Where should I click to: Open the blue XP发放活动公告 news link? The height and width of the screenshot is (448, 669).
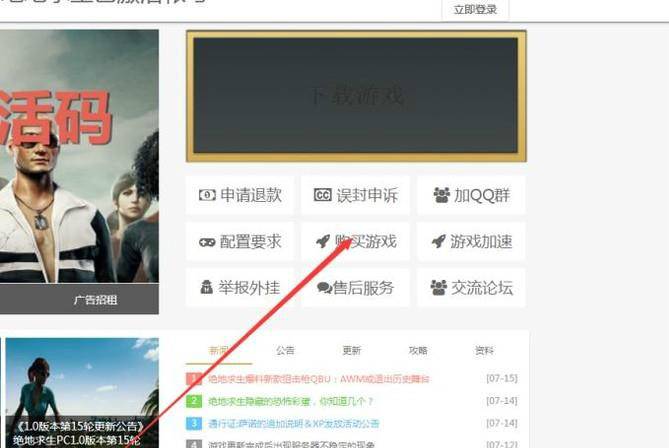point(294,424)
